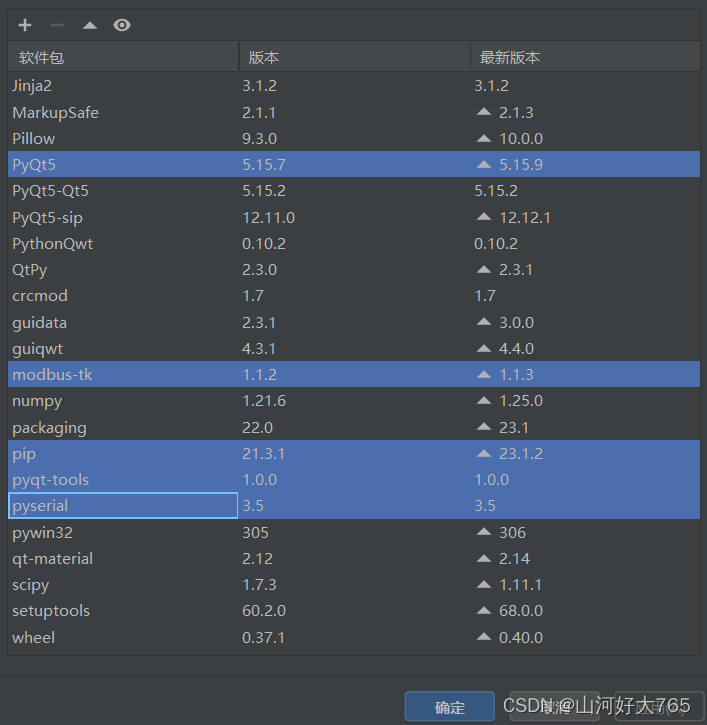Select the PyQt5 package name
The width and height of the screenshot is (707, 725).
coord(34,165)
